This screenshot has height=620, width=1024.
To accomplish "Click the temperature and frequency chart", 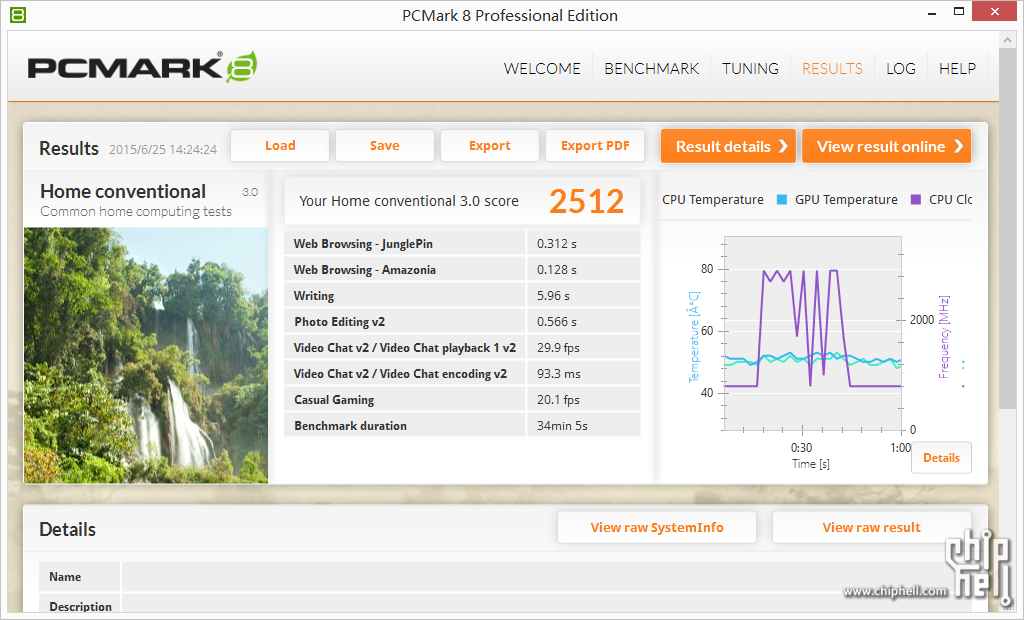I will (x=813, y=334).
